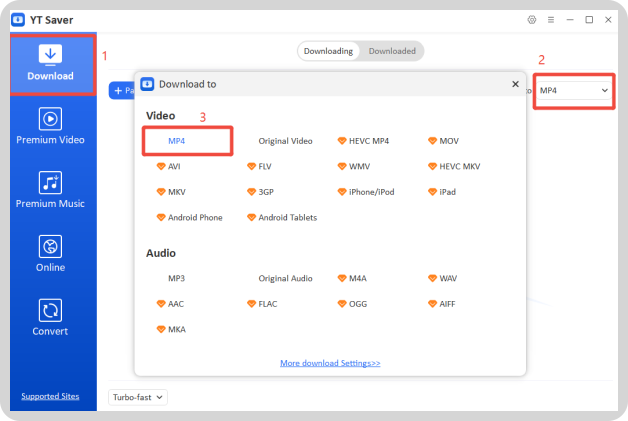628x421 pixels.
Task: Open settings gear in title bar
Action: pos(531,20)
